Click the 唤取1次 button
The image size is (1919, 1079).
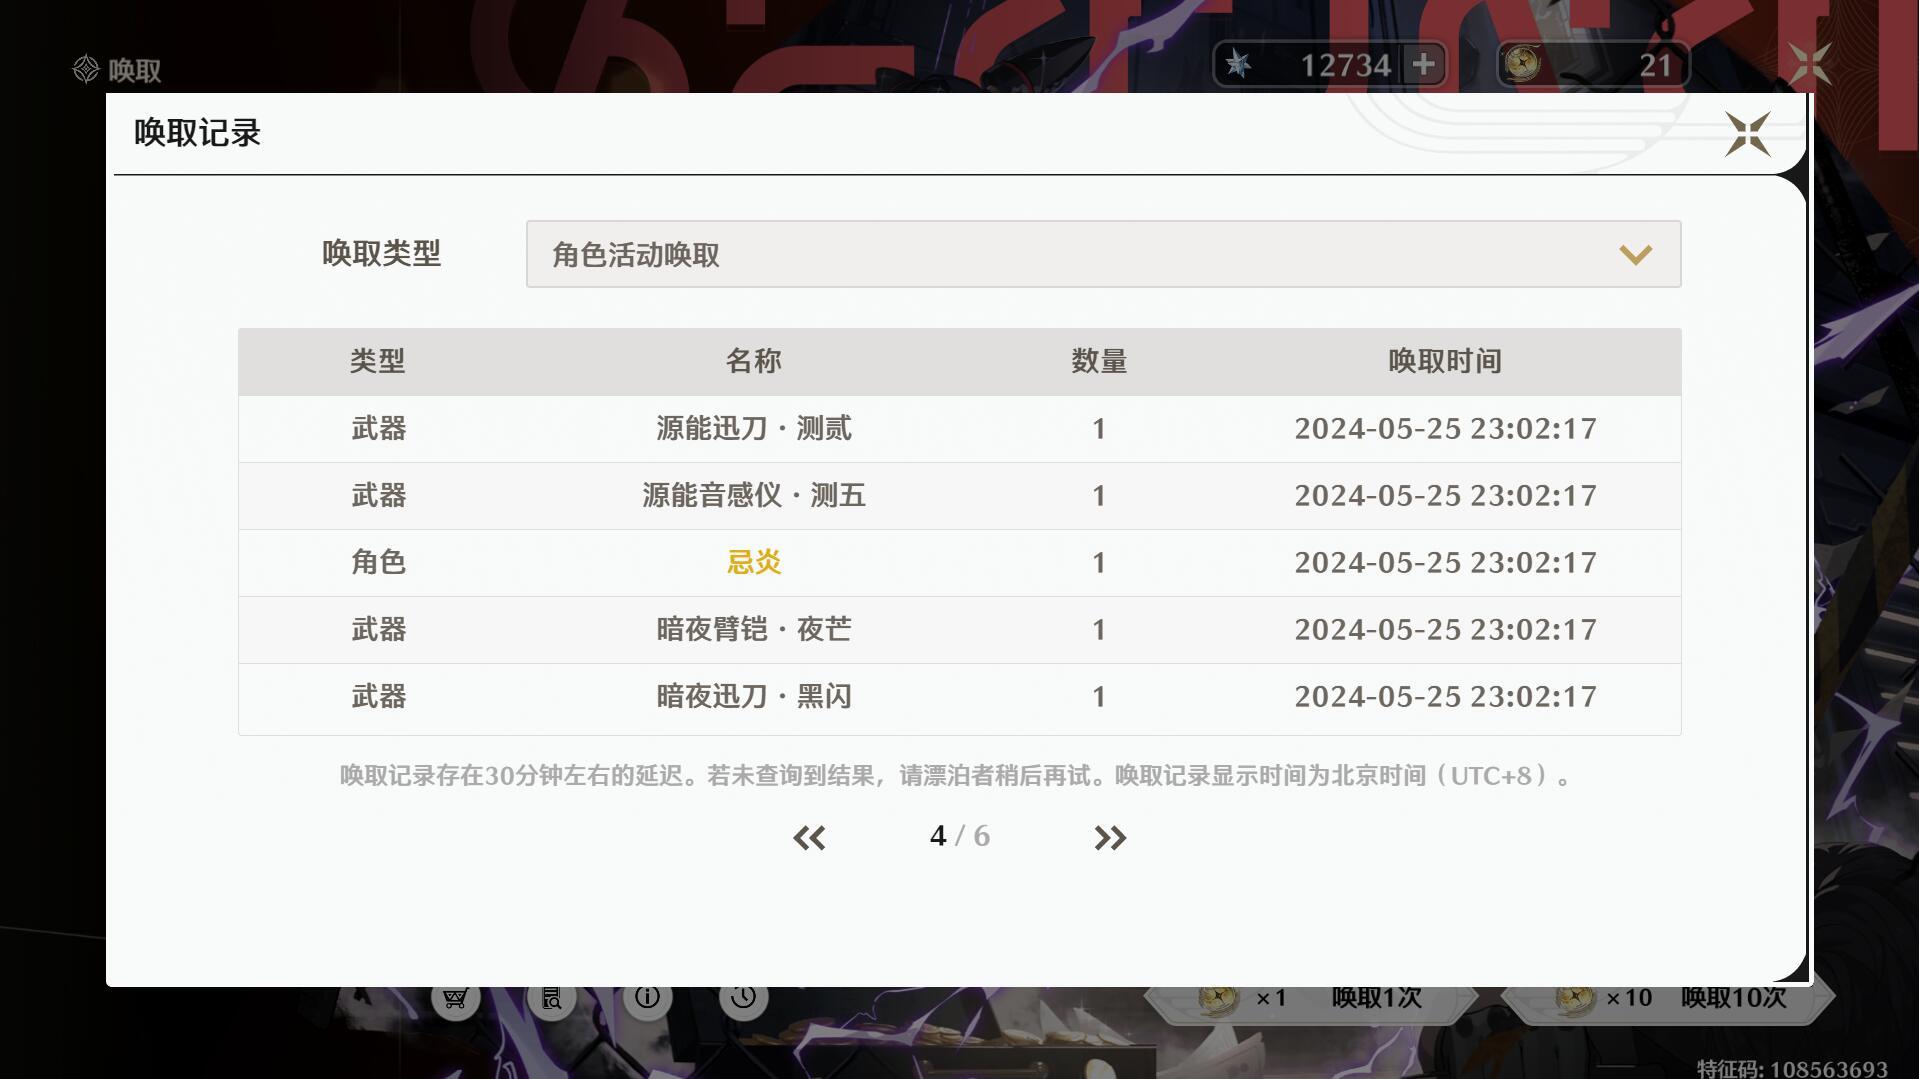1311,1000
